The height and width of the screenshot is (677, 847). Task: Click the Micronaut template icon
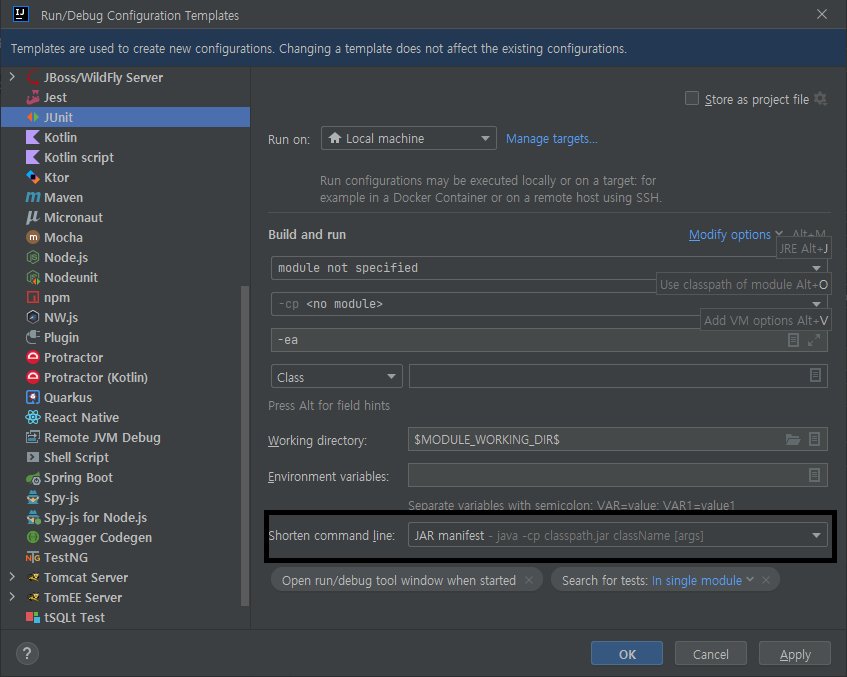[x=33, y=217]
